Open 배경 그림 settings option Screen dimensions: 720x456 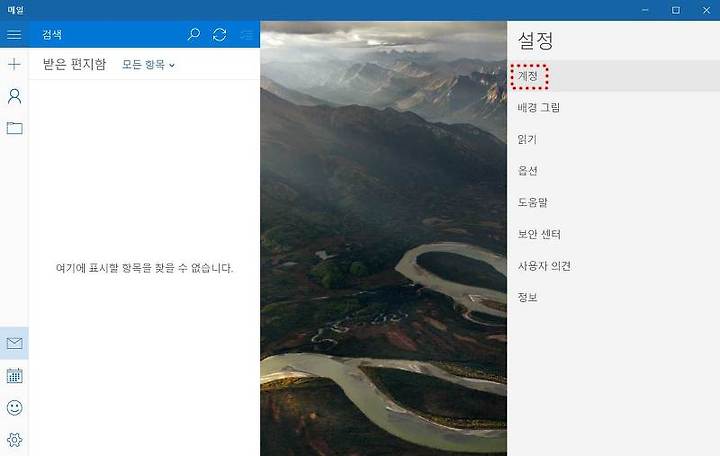pyautogui.click(x=539, y=107)
